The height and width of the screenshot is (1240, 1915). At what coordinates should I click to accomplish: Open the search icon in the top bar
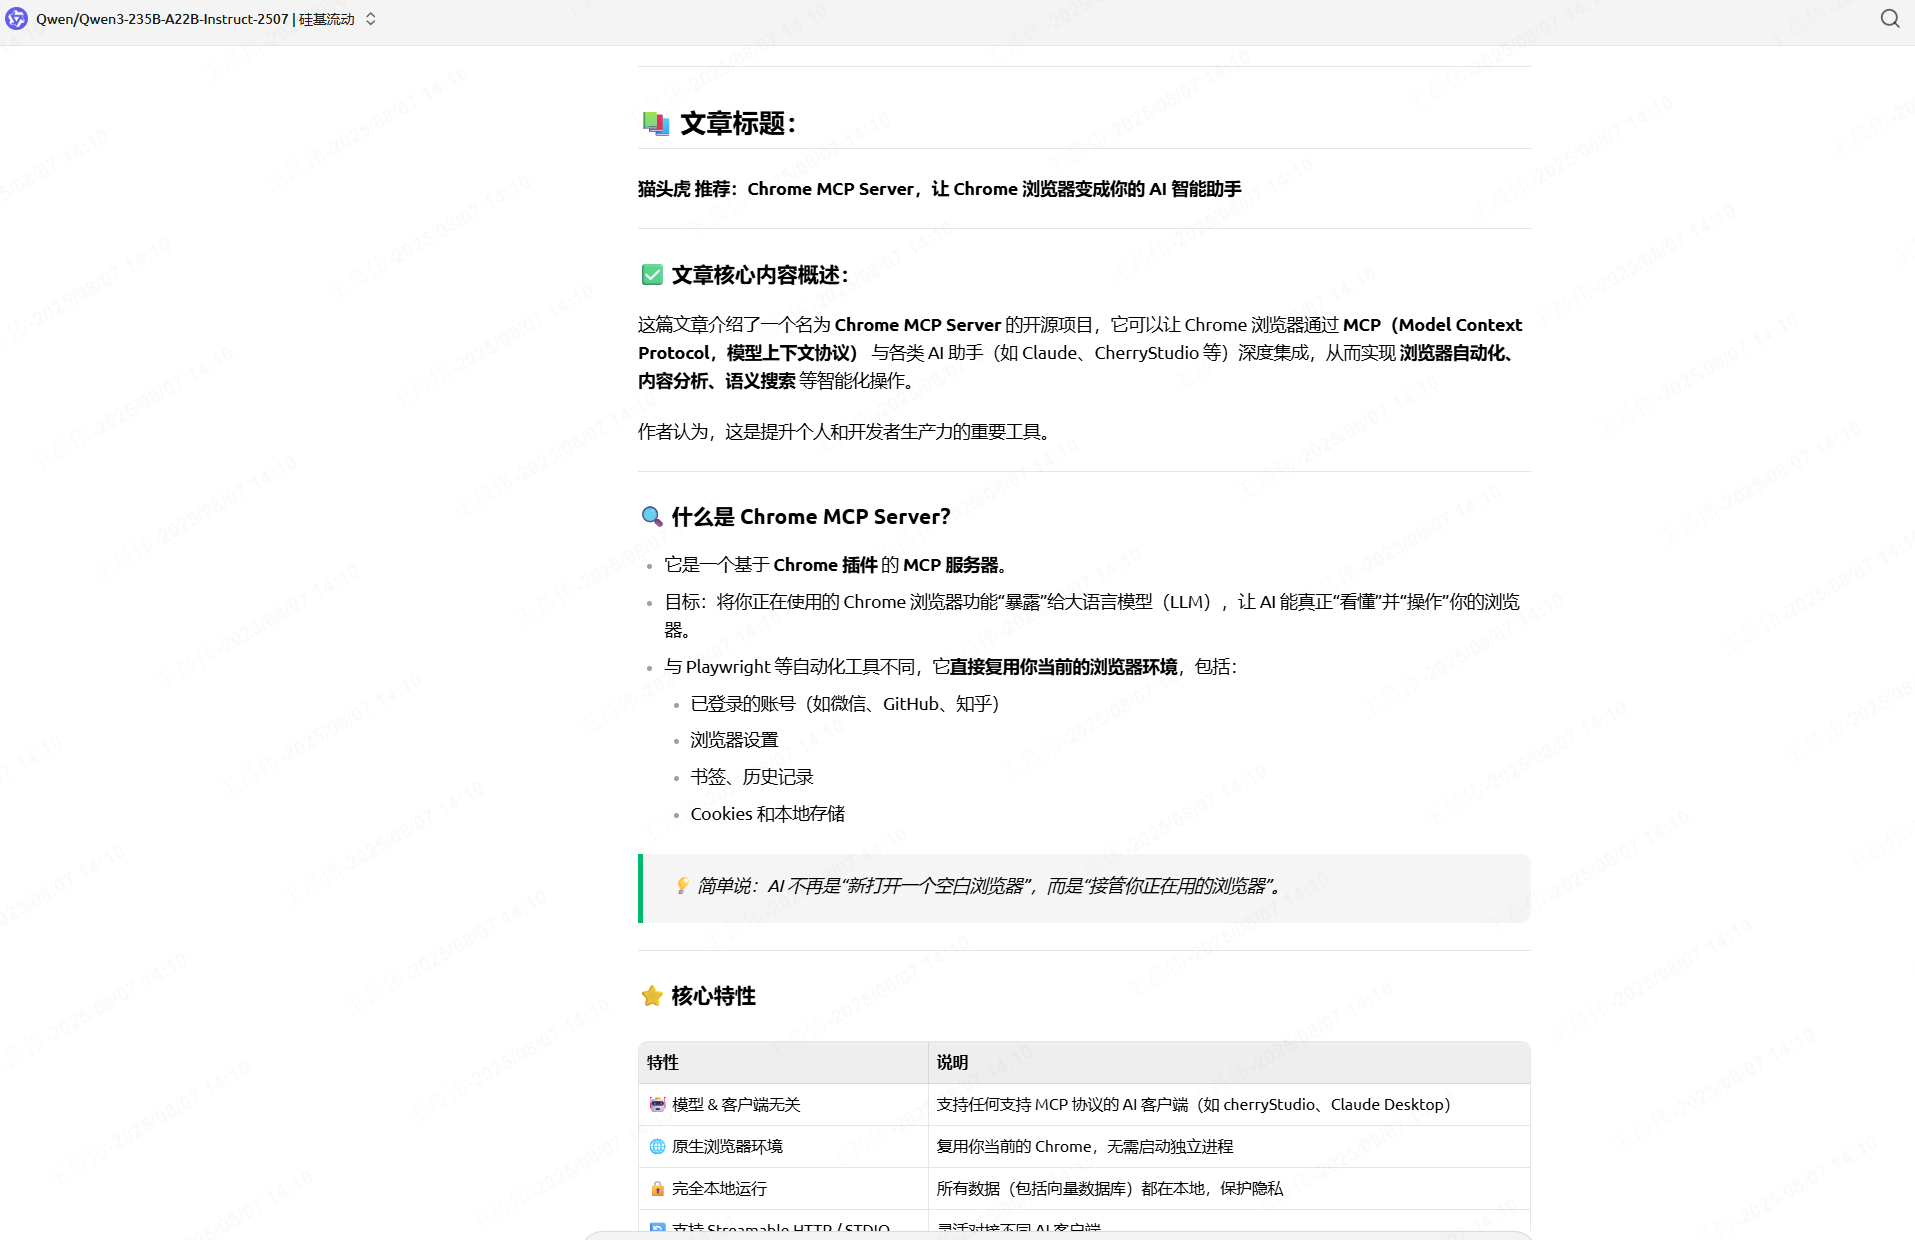pyautogui.click(x=1889, y=19)
